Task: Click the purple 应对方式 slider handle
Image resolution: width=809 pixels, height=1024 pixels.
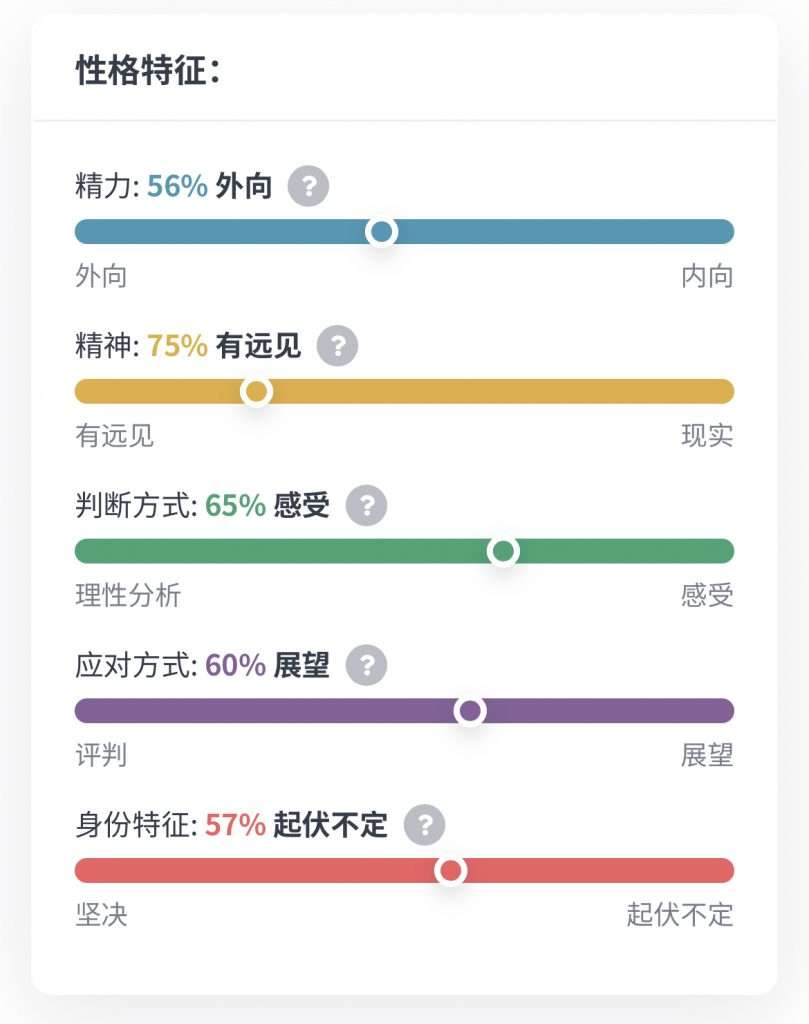Action: (x=470, y=711)
